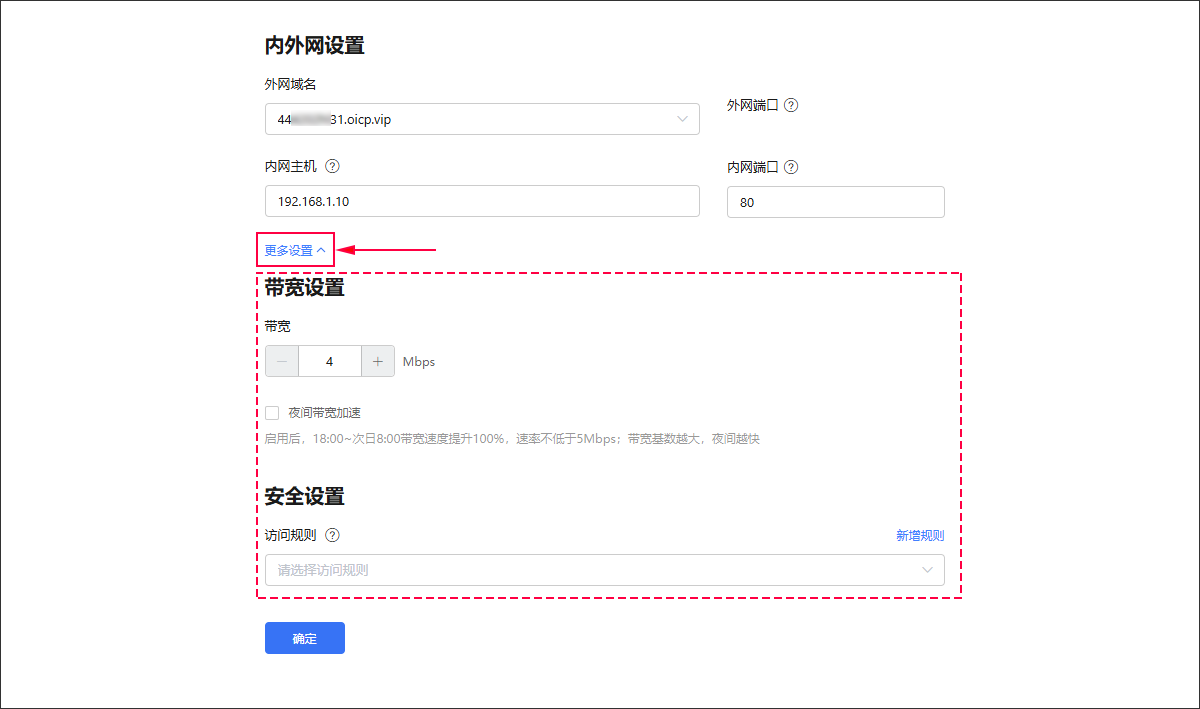
Task: Enable the 夜间带宽加速 checkbox
Action: click(272, 412)
